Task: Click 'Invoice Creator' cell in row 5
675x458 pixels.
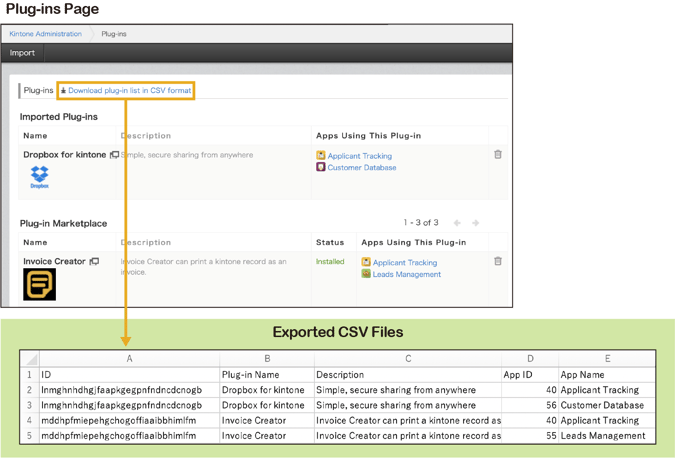Action: coord(267,436)
